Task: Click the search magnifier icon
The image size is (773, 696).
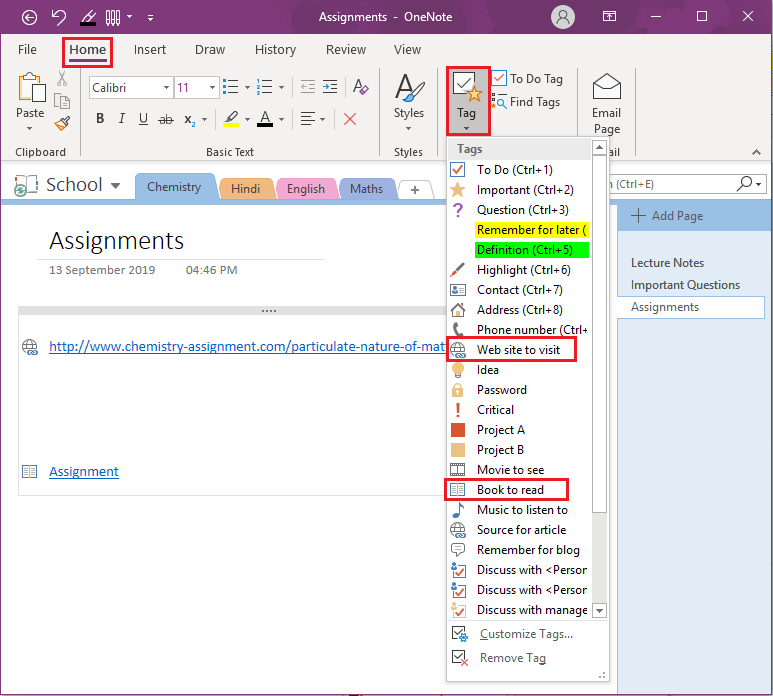Action: pyautogui.click(x=745, y=183)
